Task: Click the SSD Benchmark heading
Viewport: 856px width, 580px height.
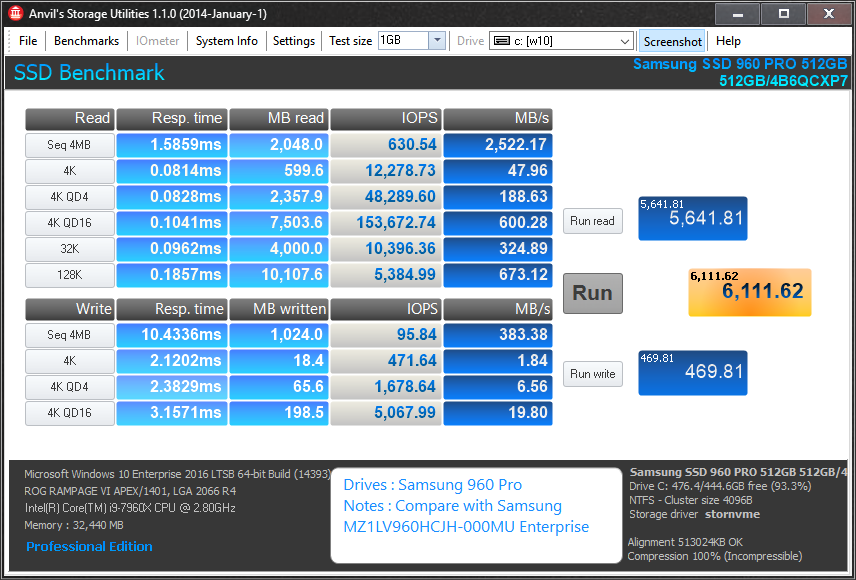Action: click(x=89, y=73)
